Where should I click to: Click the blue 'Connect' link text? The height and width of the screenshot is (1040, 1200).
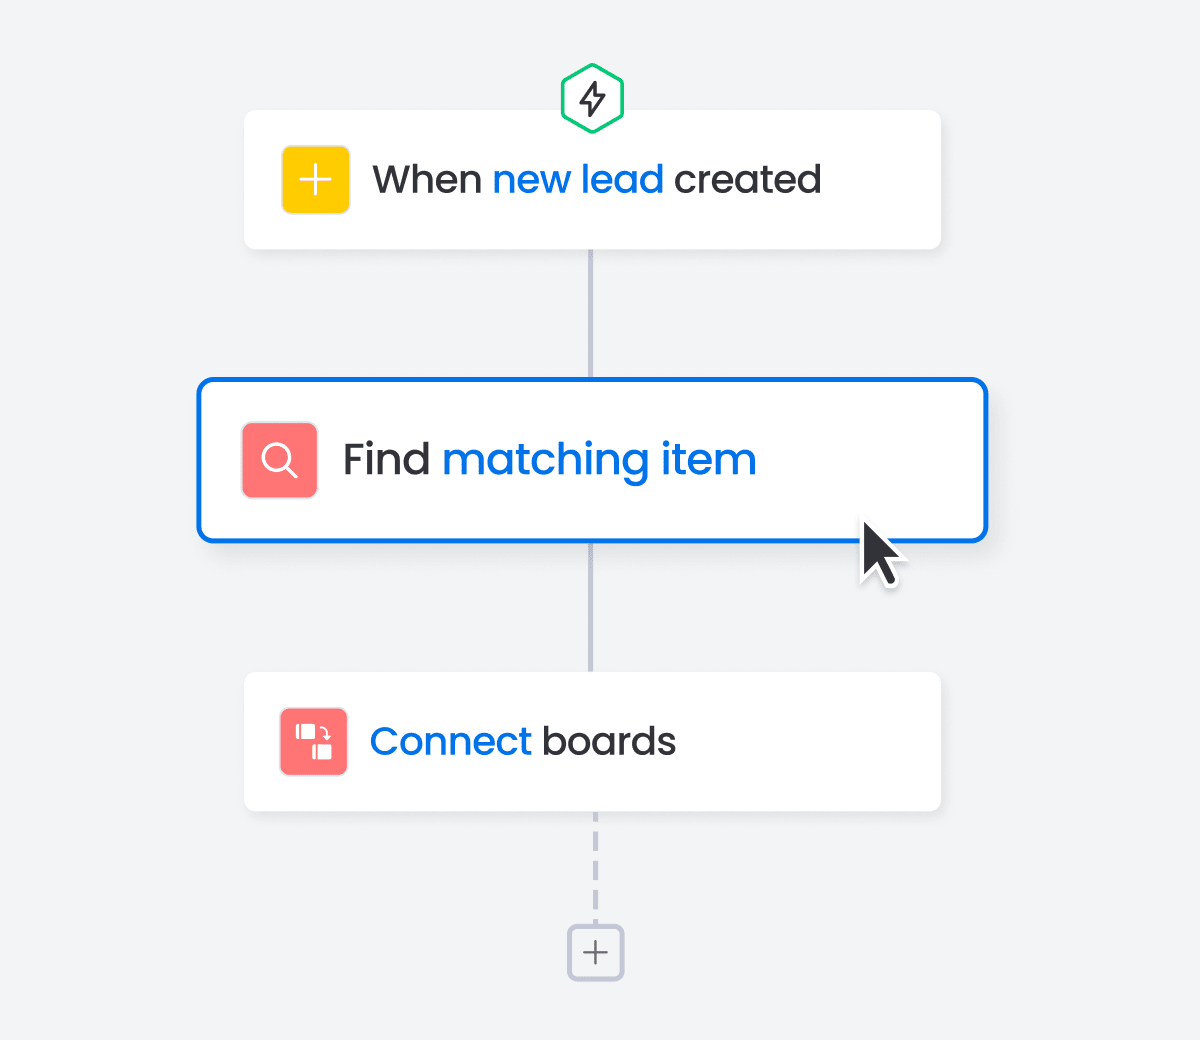pos(451,742)
